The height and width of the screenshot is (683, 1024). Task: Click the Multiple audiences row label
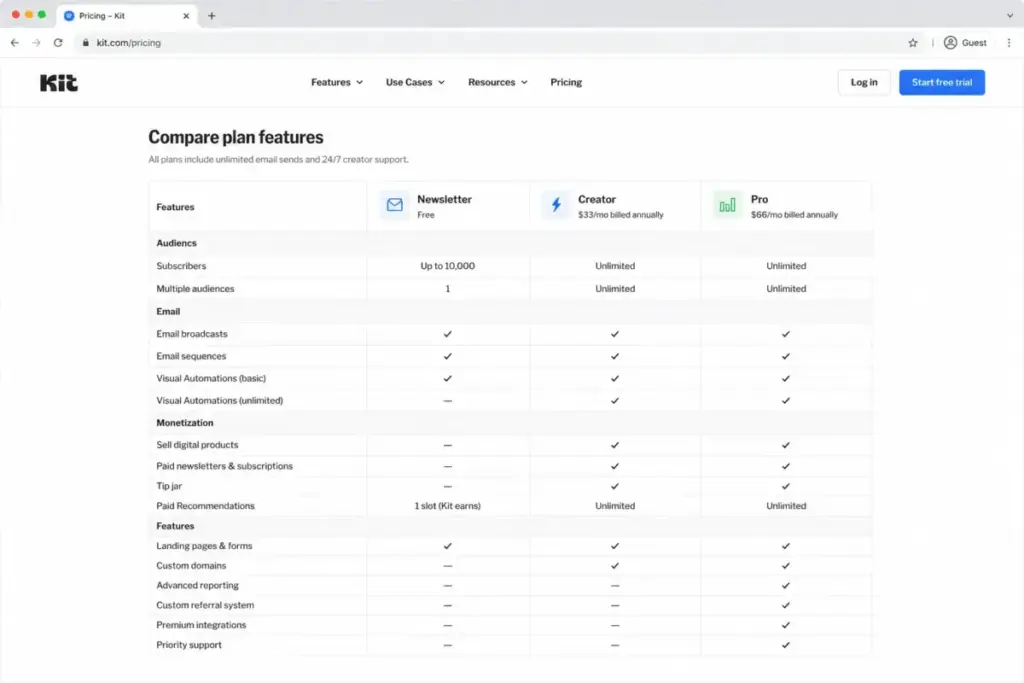click(x=195, y=289)
